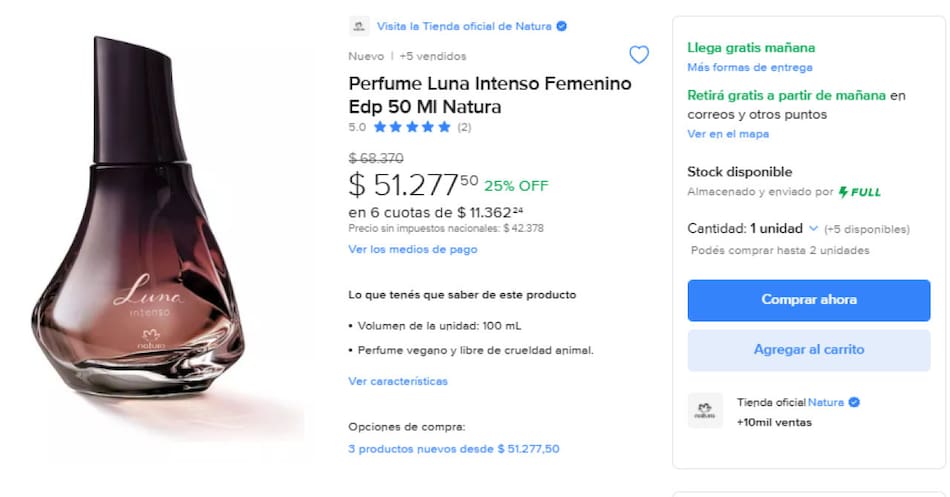Click the Perfume Luna Intenso product title
The height and width of the screenshot is (497, 950).
489,95
